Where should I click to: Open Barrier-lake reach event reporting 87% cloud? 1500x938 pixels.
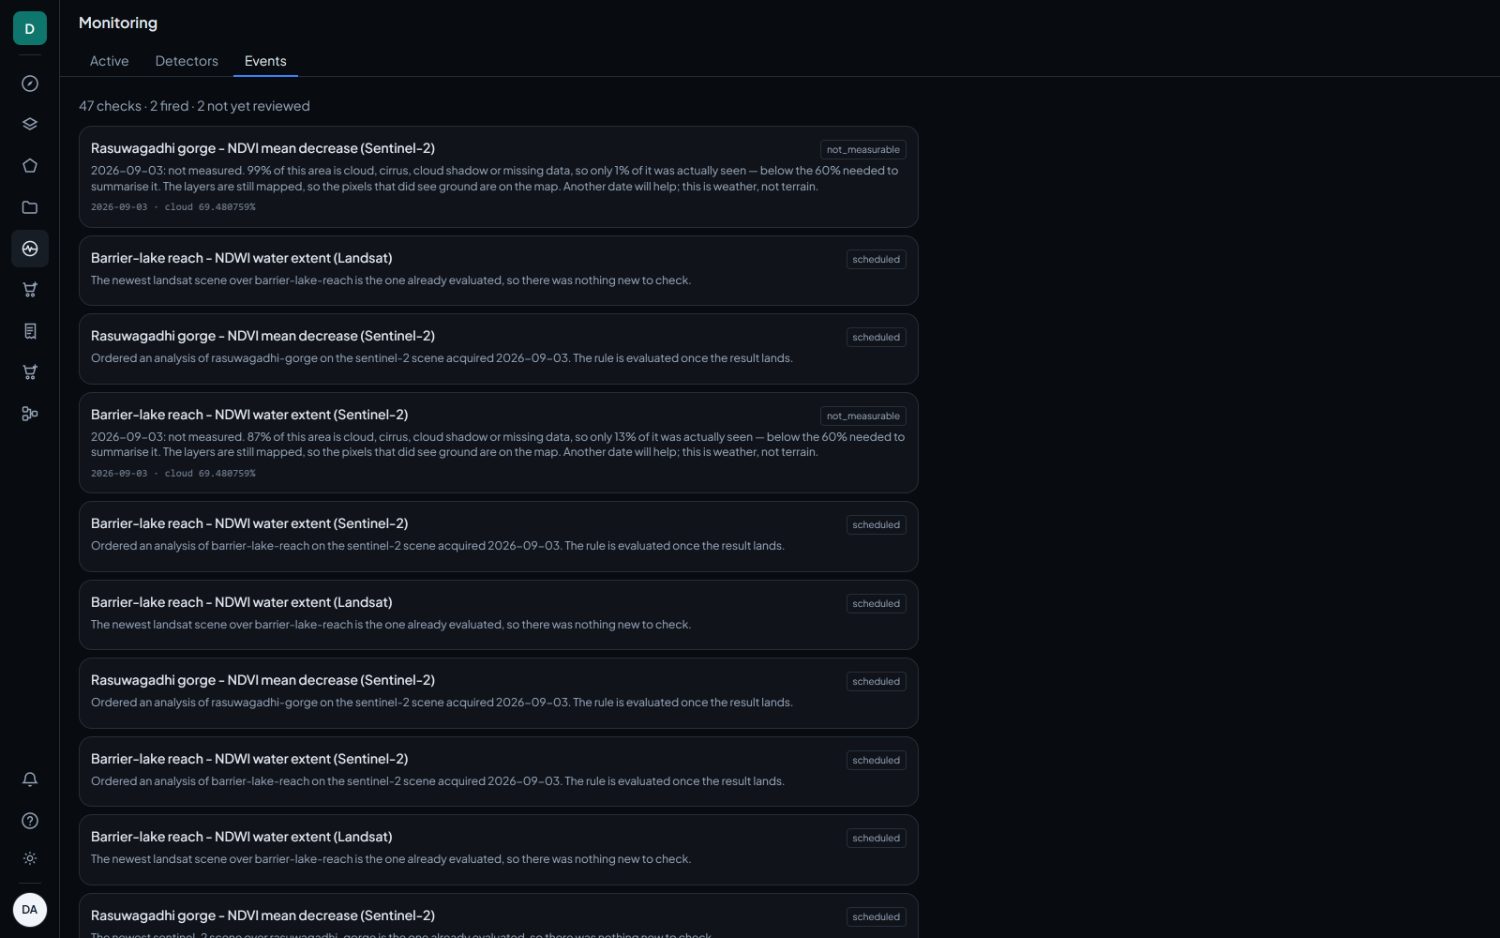click(498, 443)
